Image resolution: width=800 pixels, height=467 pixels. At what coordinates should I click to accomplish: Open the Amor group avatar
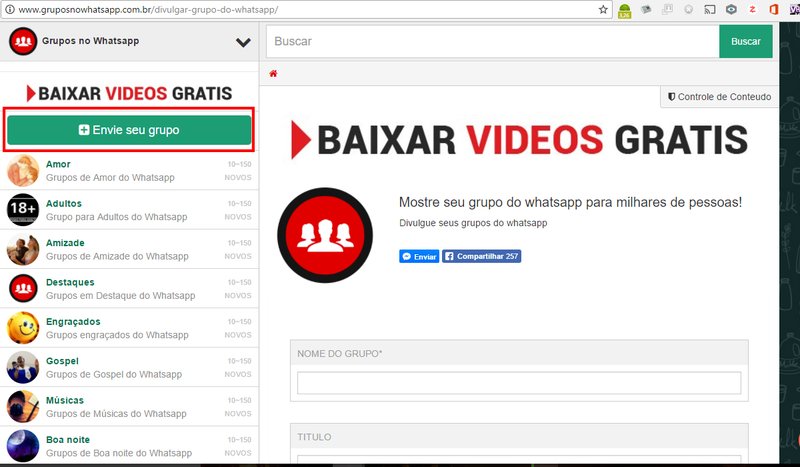(23, 170)
